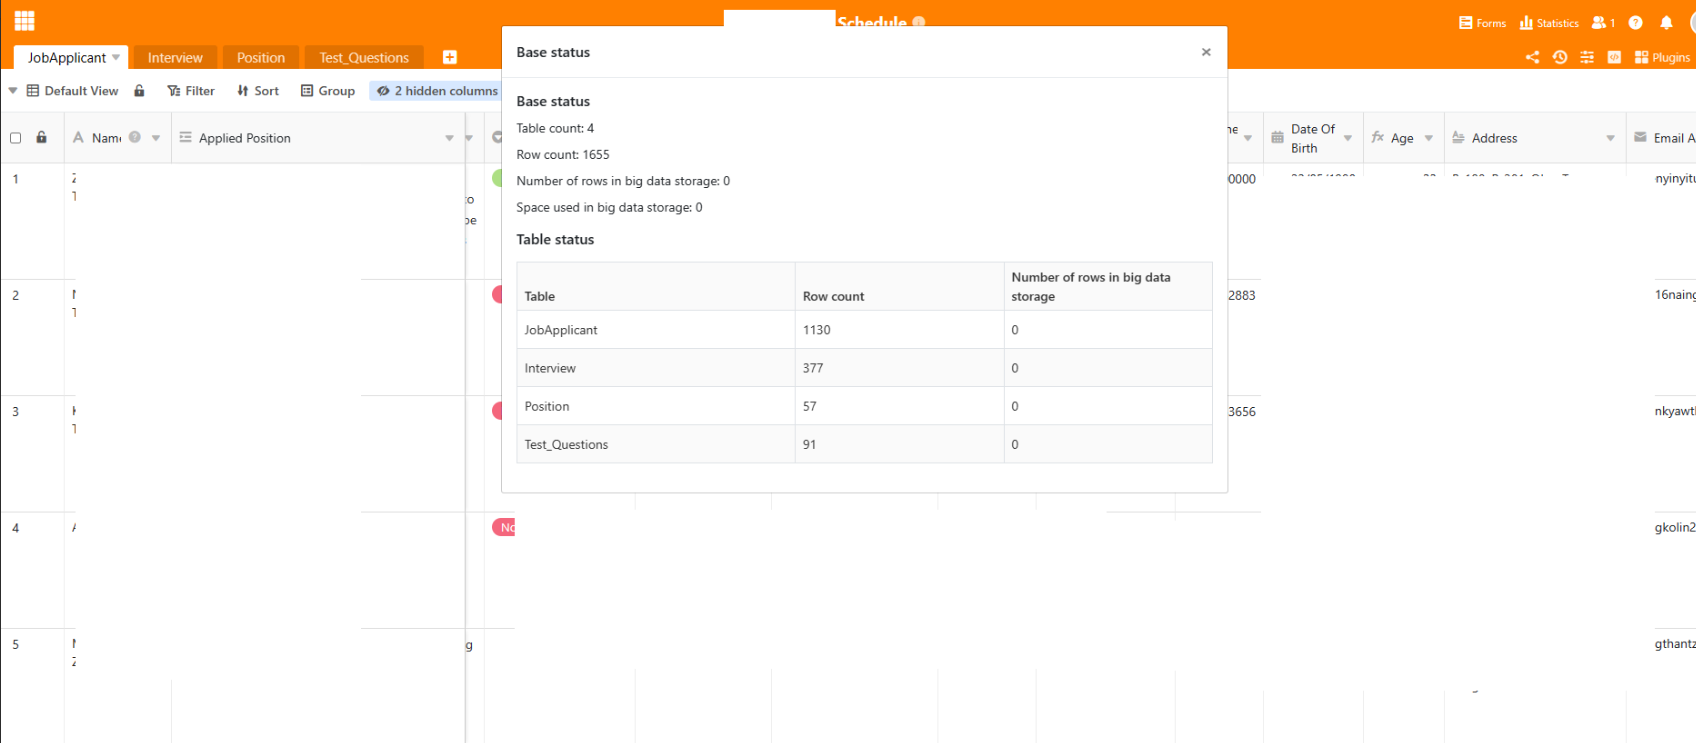Click the Filter button
The image size is (1696, 743).
191,91
